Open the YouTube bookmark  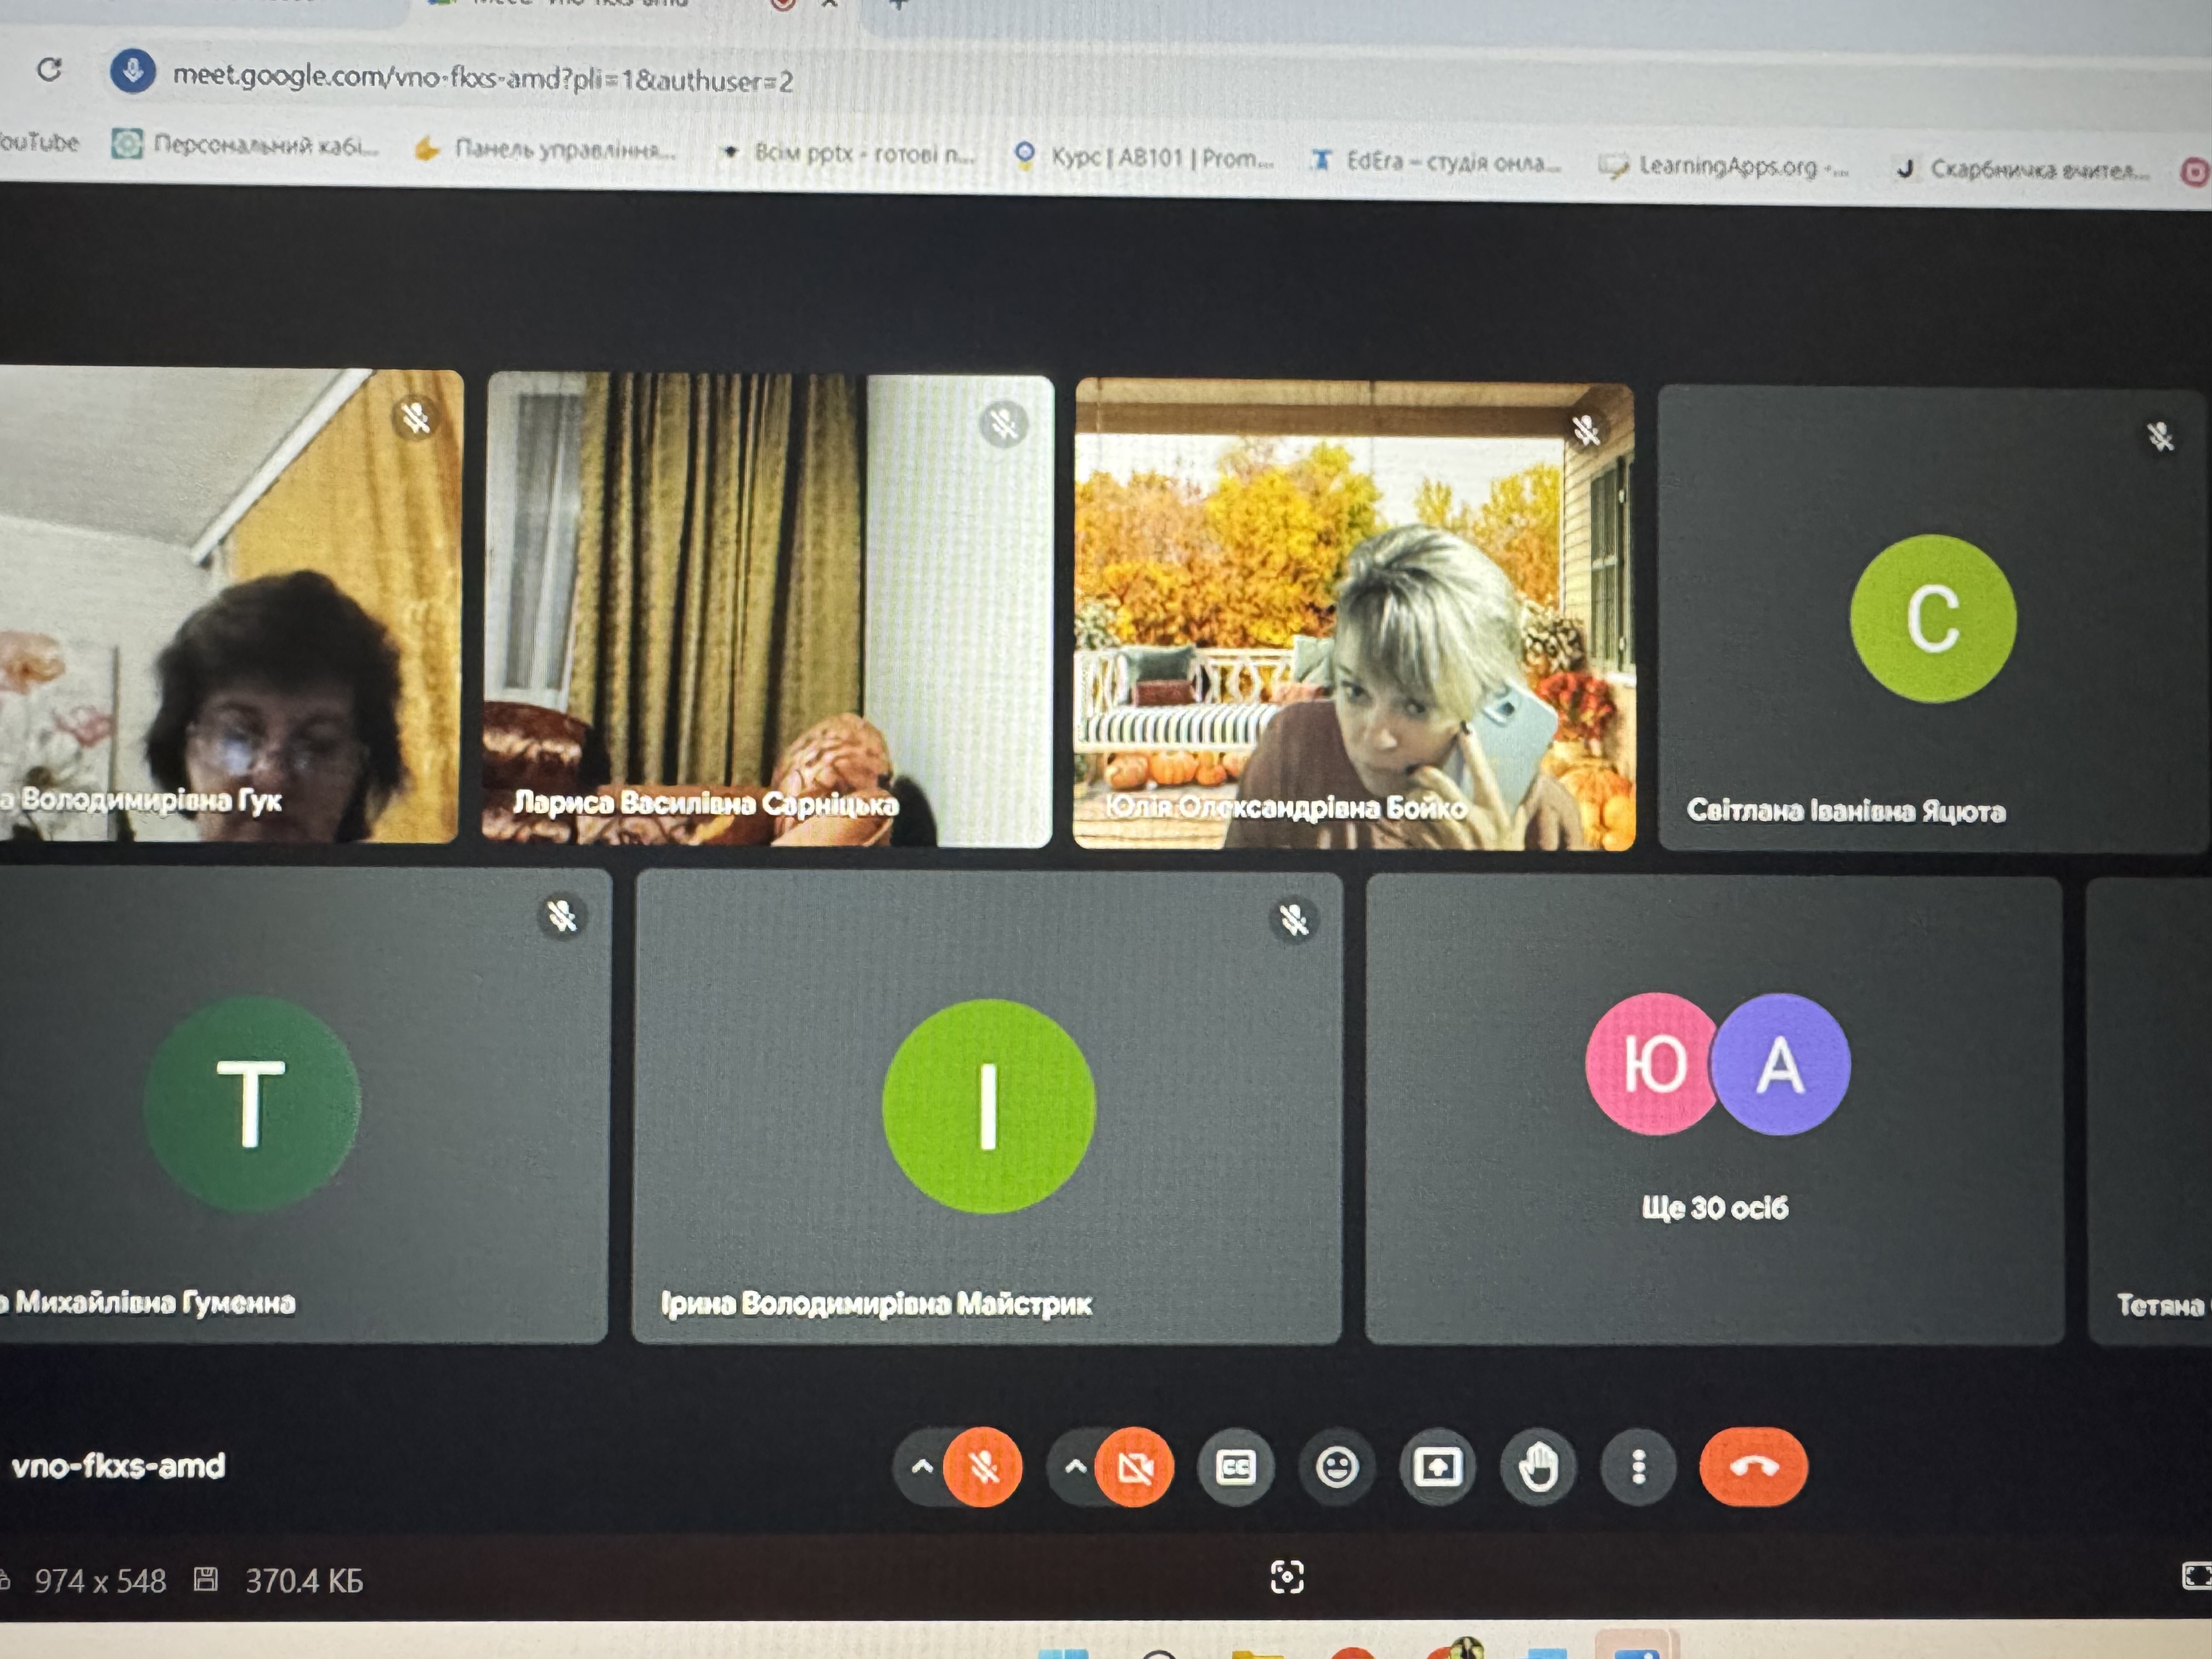click(39, 142)
